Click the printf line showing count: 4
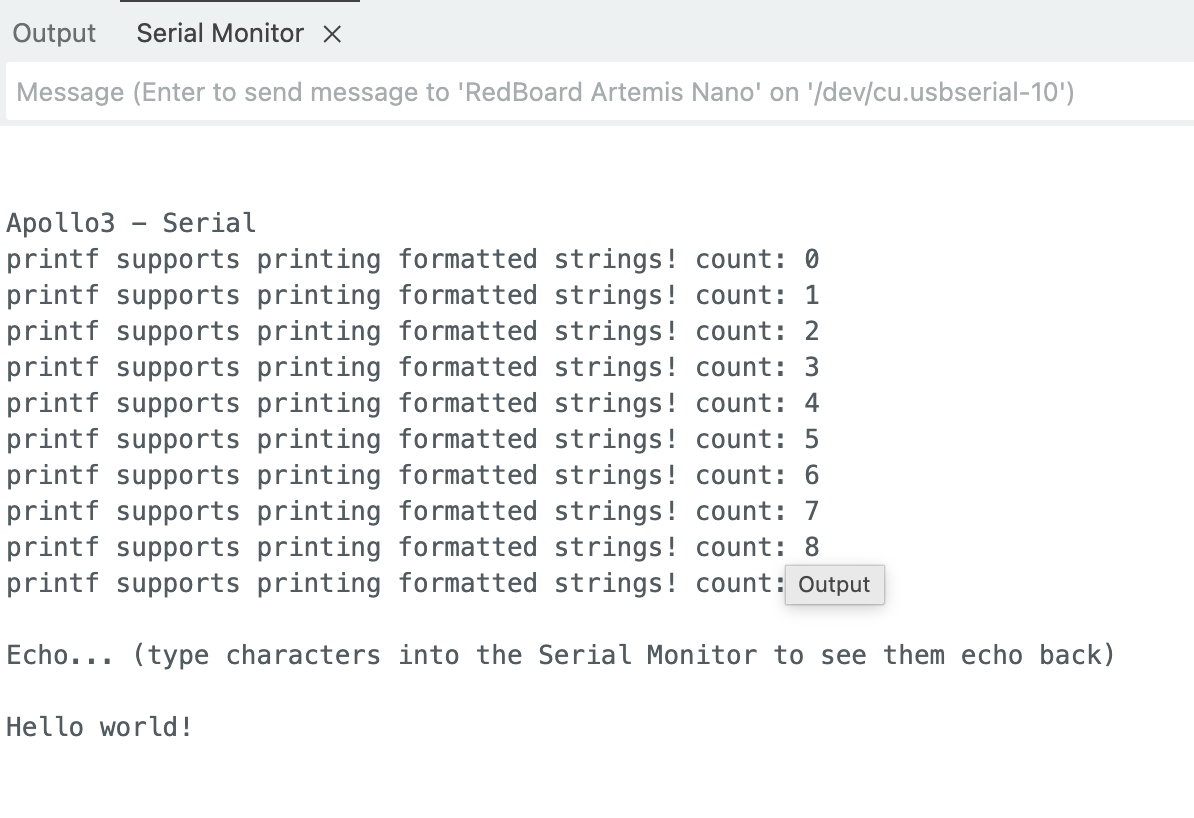This screenshot has width=1194, height=818. coord(411,403)
